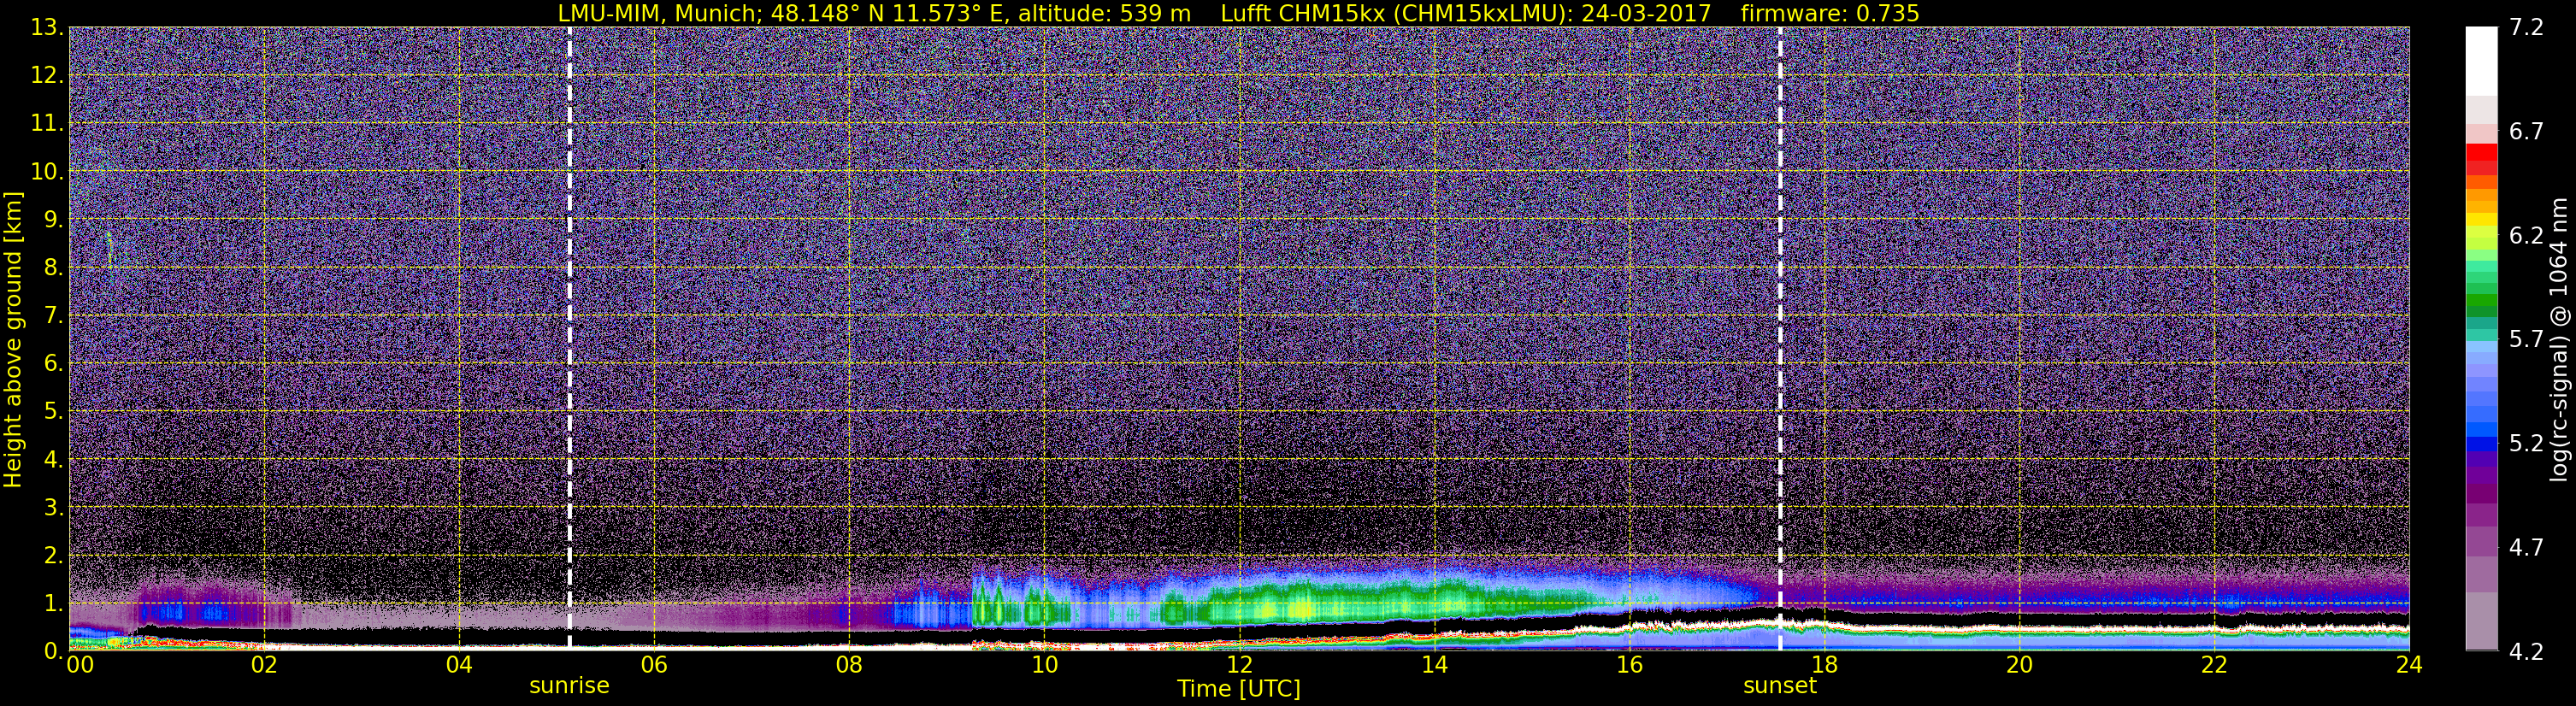Click the height axis tick label '6.'
Viewport: 2576px width, 706px height.
[x=53, y=363]
